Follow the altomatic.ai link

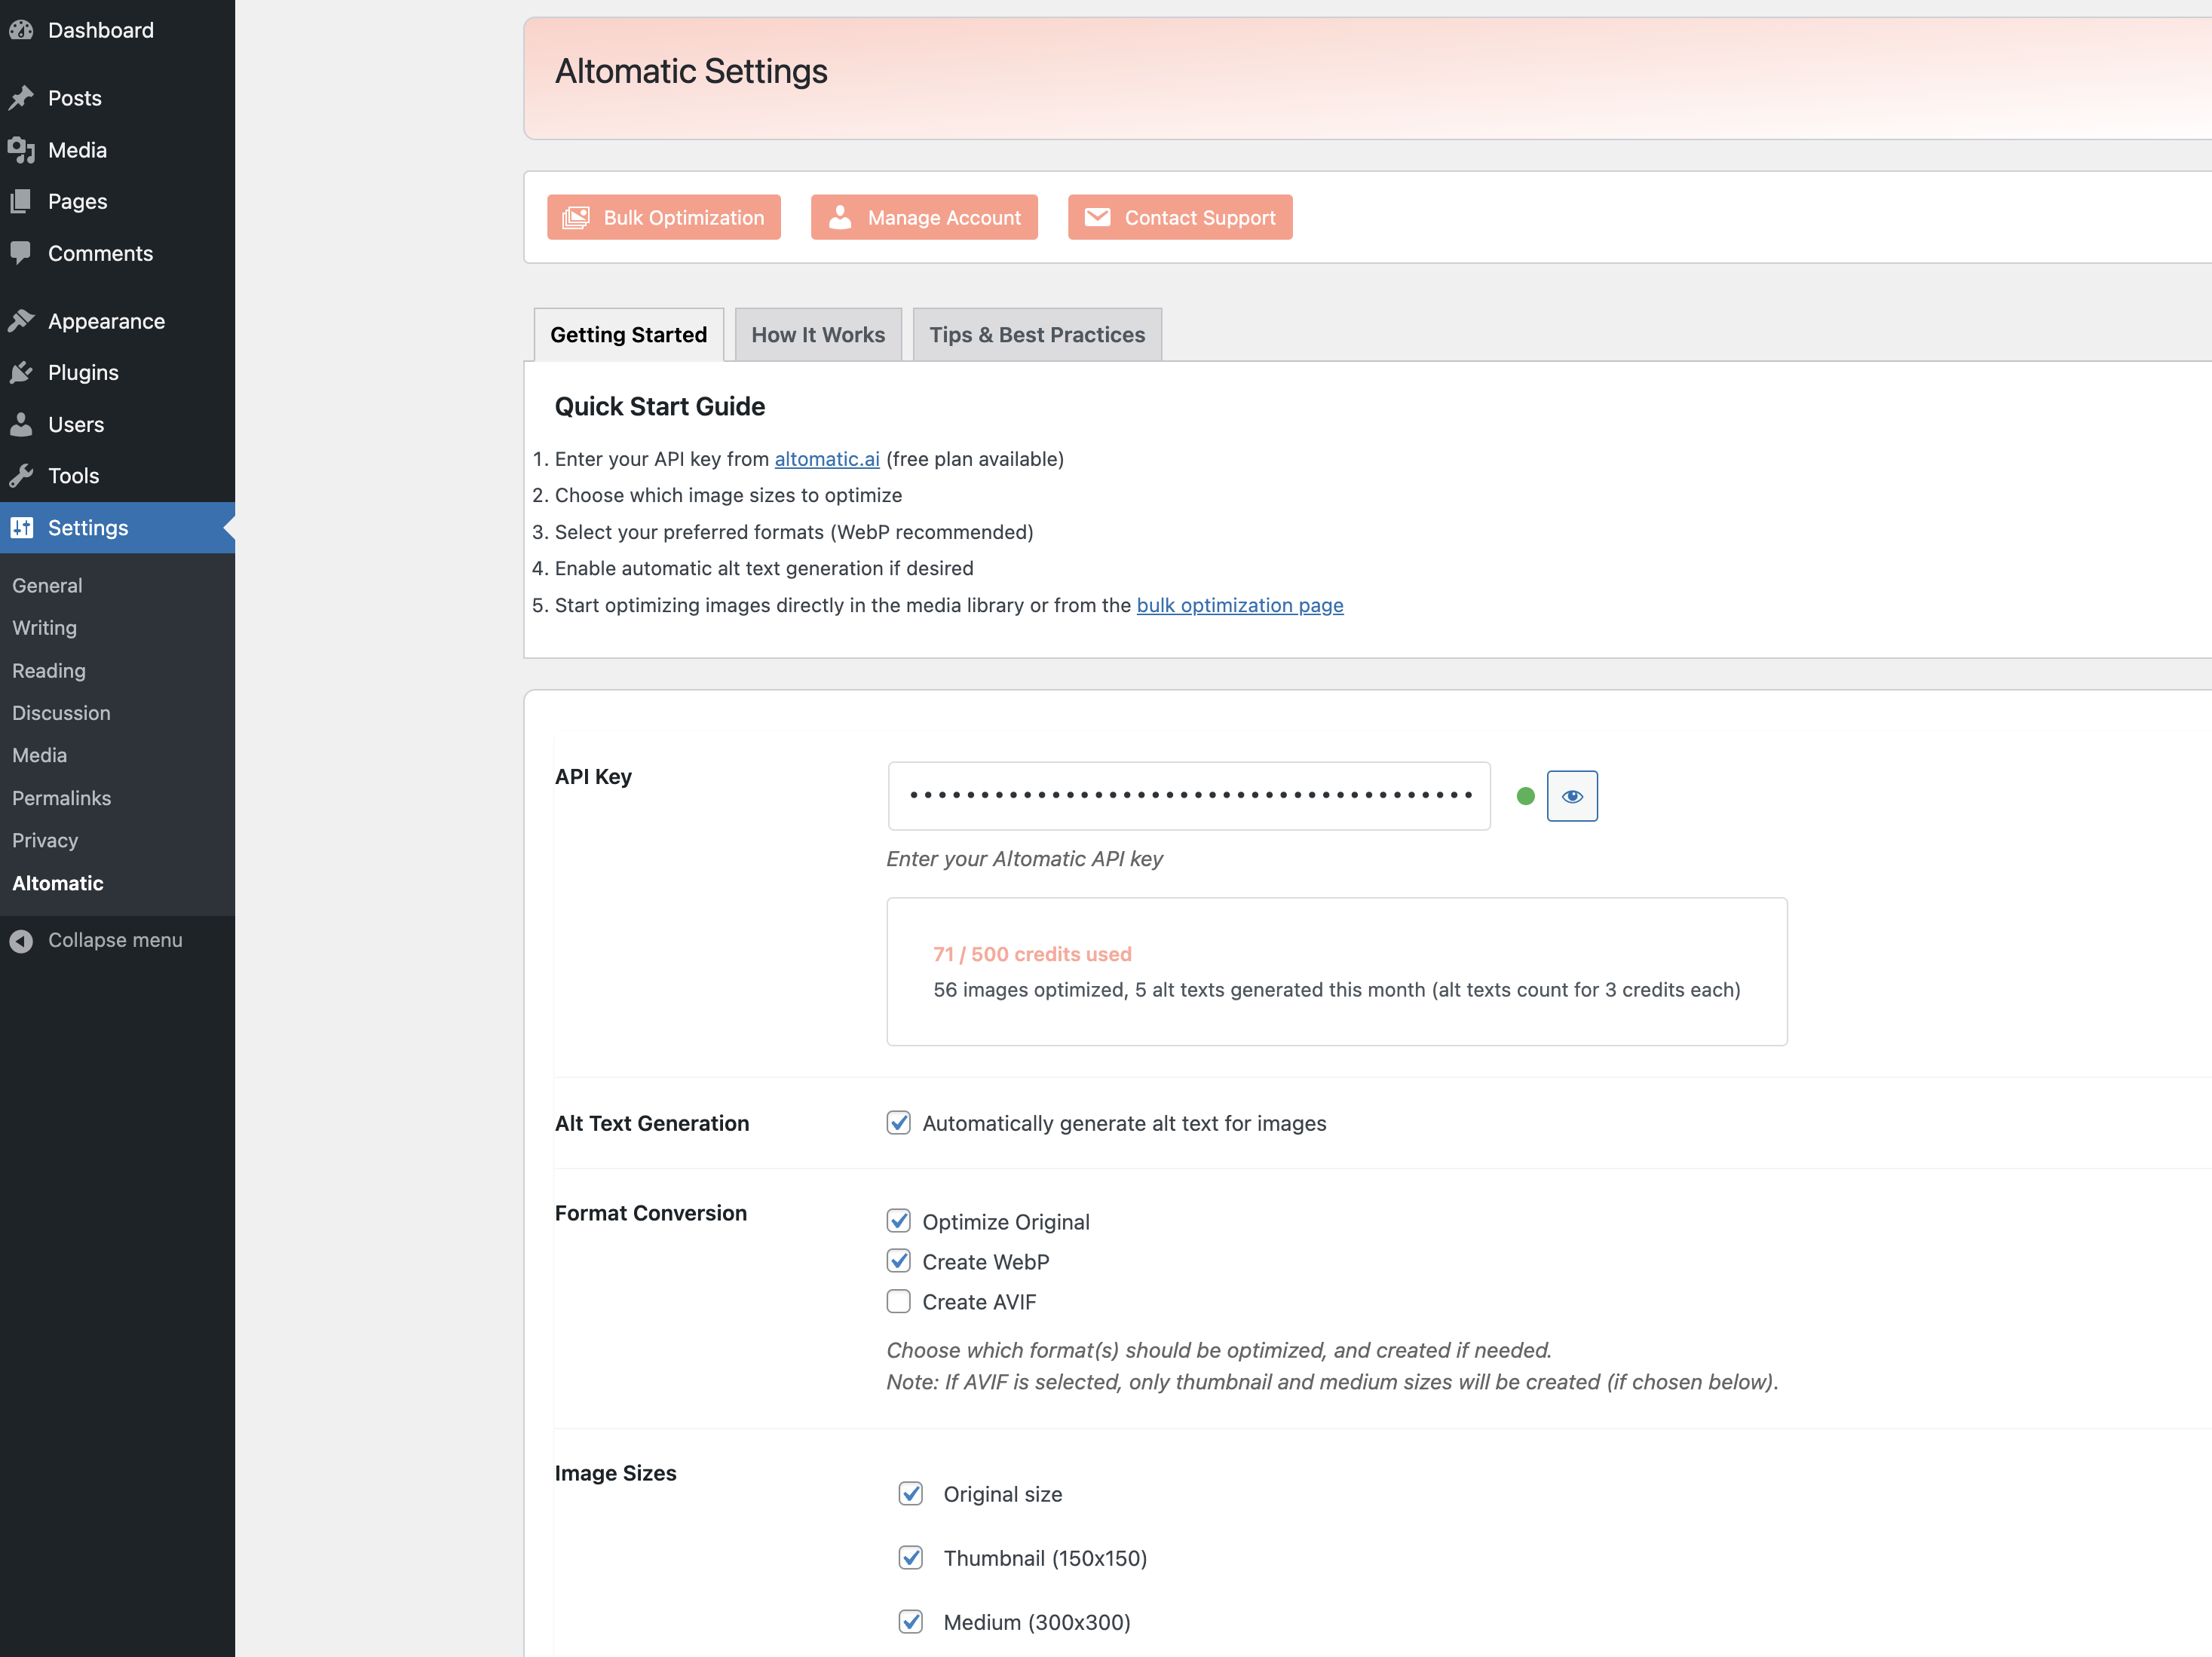click(x=826, y=459)
